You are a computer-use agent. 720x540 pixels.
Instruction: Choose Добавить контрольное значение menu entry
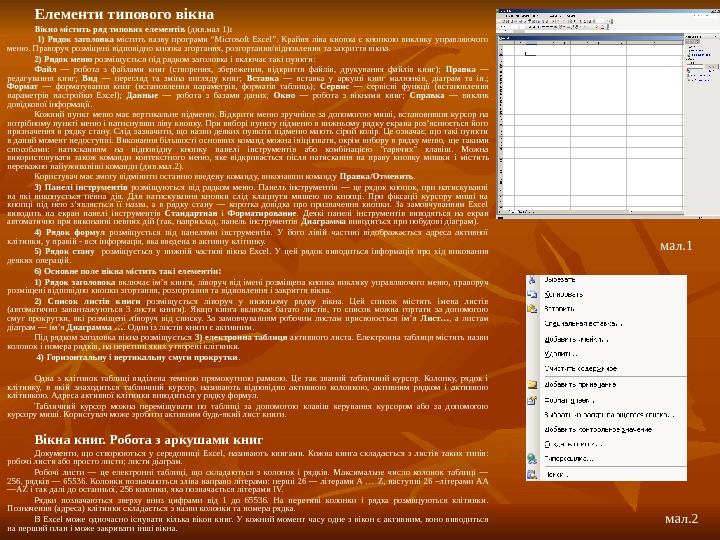[x=598, y=430]
